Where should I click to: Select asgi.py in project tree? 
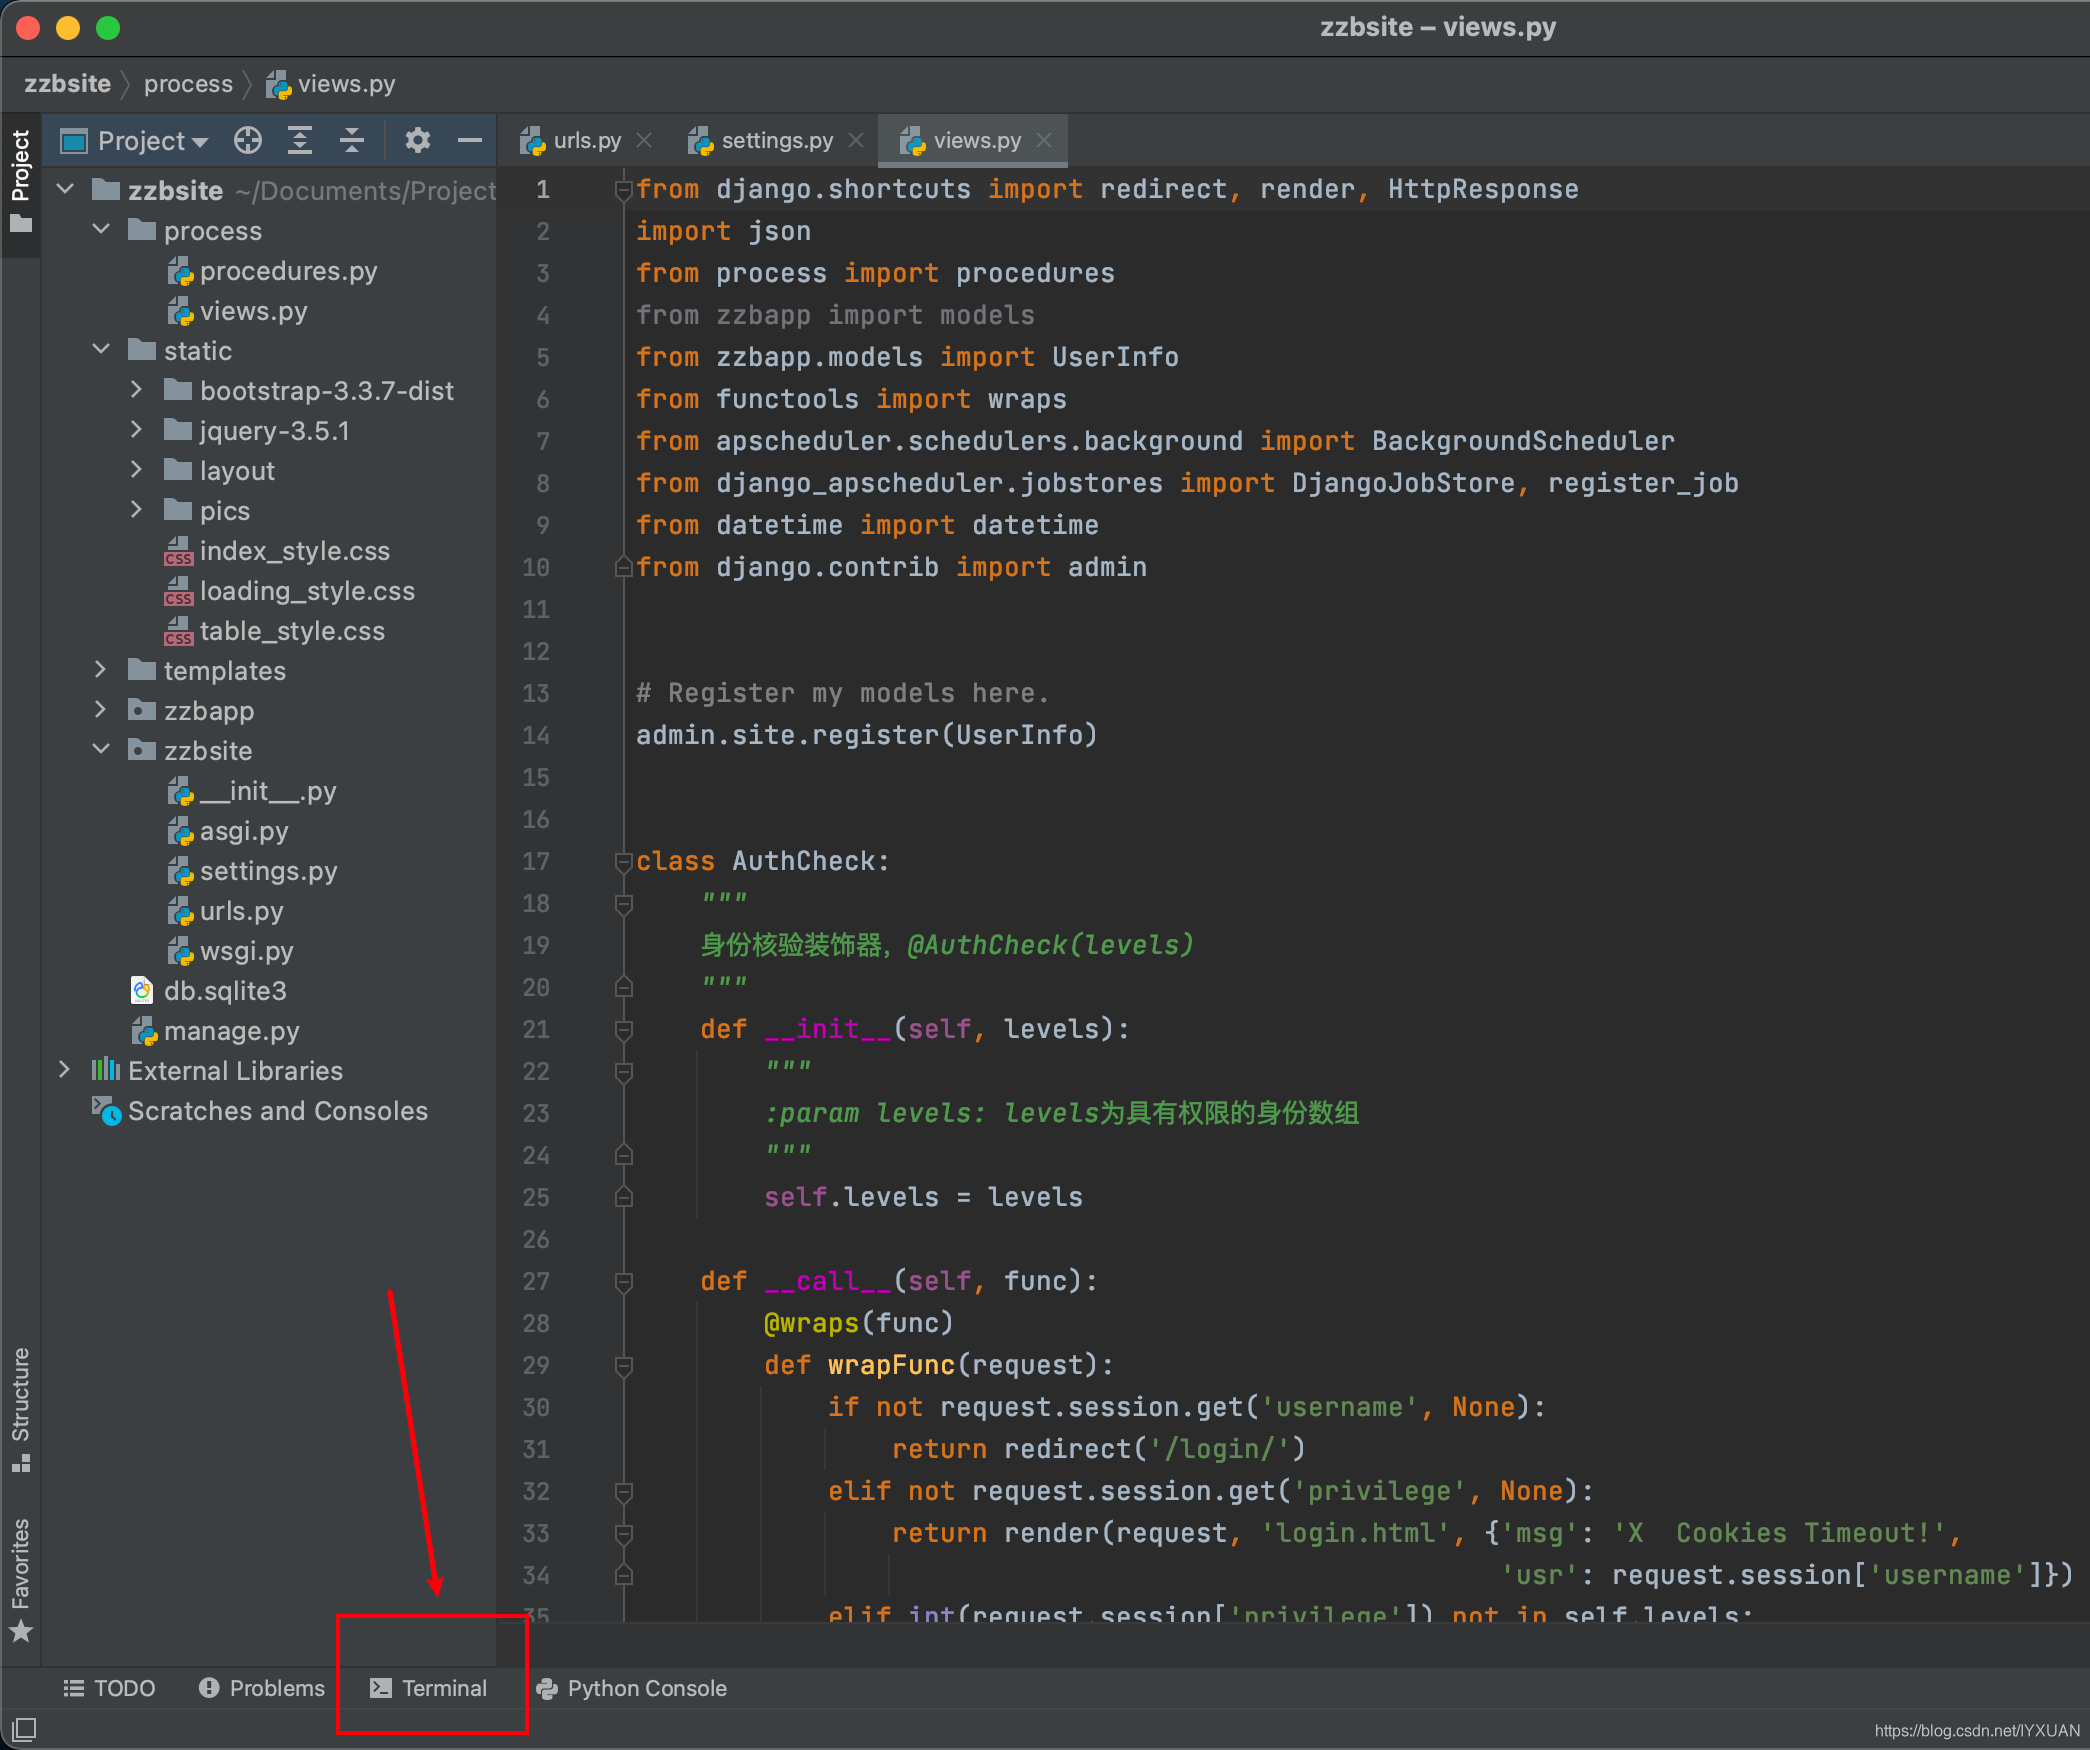click(x=228, y=831)
